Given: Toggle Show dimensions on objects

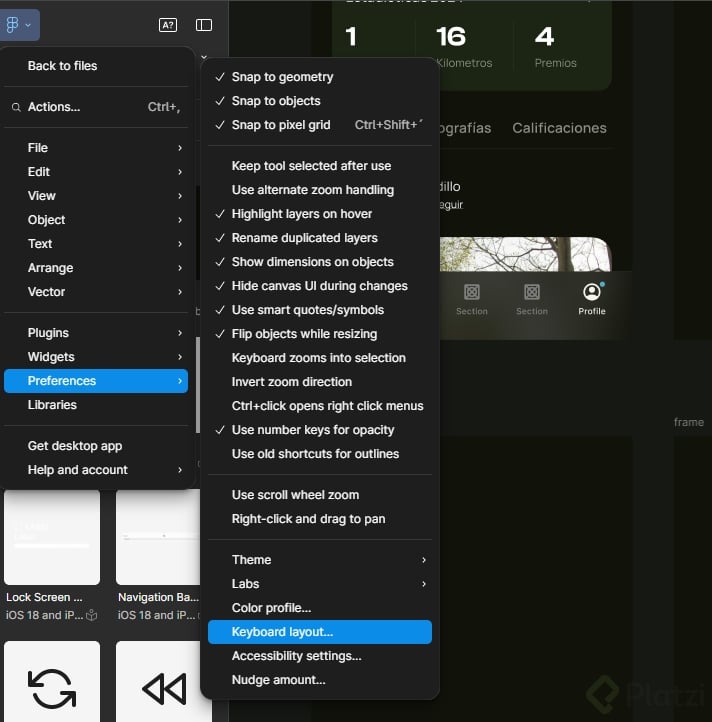Looking at the screenshot, I should [x=320, y=262].
